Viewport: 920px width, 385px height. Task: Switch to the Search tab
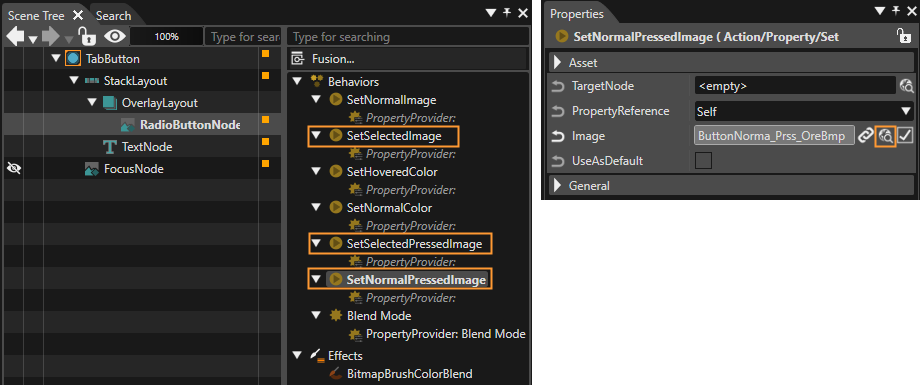click(113, 16)
